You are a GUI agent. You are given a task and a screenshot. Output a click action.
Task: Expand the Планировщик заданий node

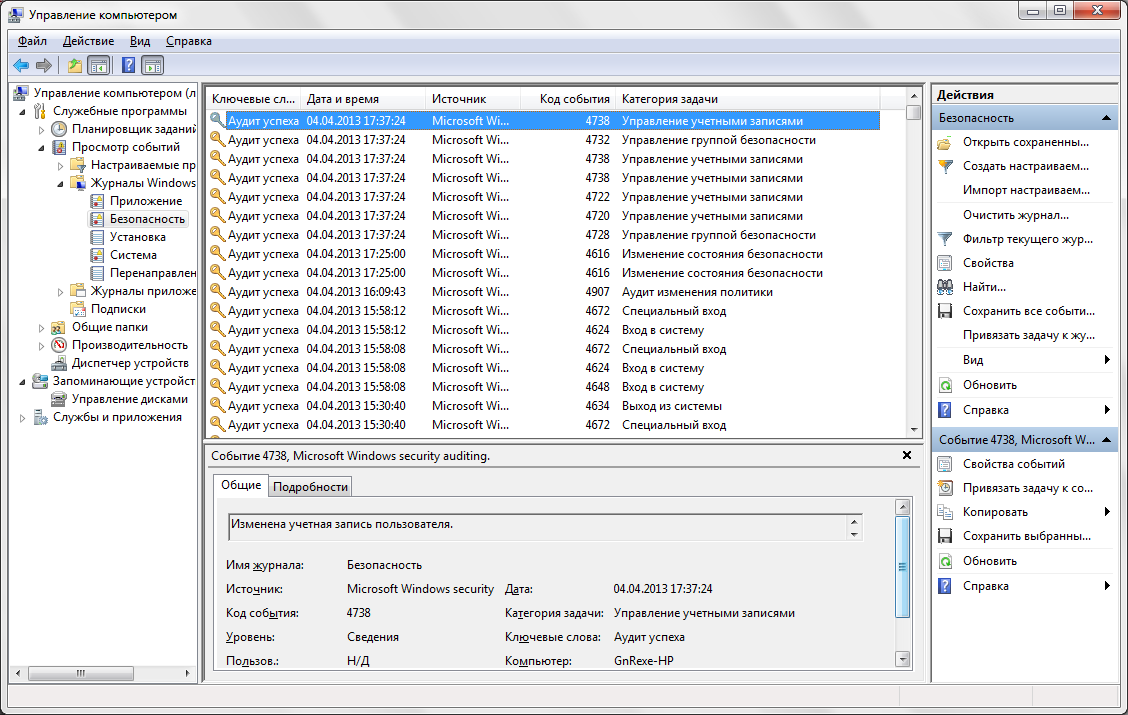coord(42,129)
